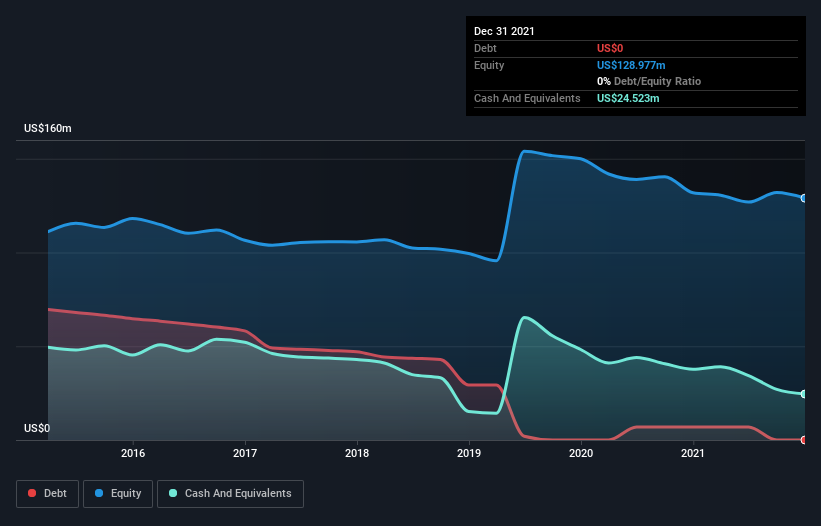Click the cash value US$24.523m in tooltip
This screenshot has height=526, width=821.
[628, 98]
